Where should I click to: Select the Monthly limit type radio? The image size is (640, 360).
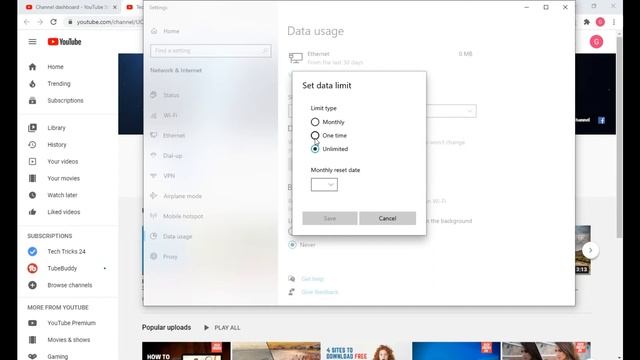pyautogui.click(x=315, y=122)
